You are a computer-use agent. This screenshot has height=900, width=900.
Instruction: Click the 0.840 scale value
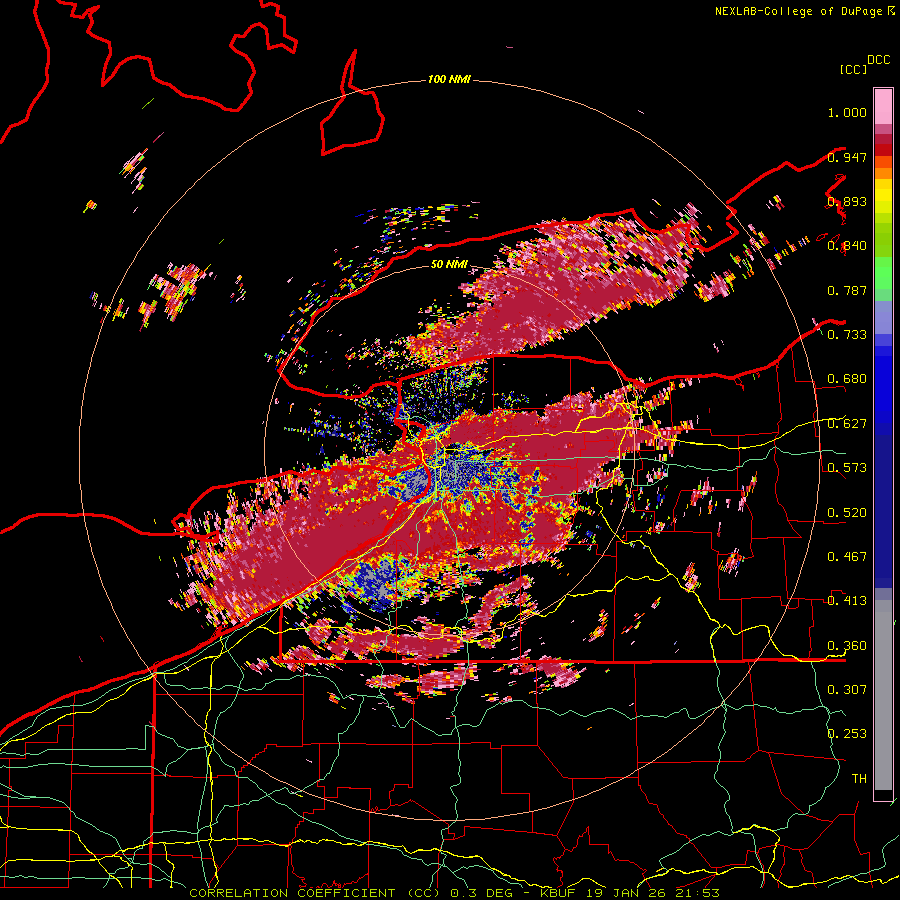click(847, 246)
